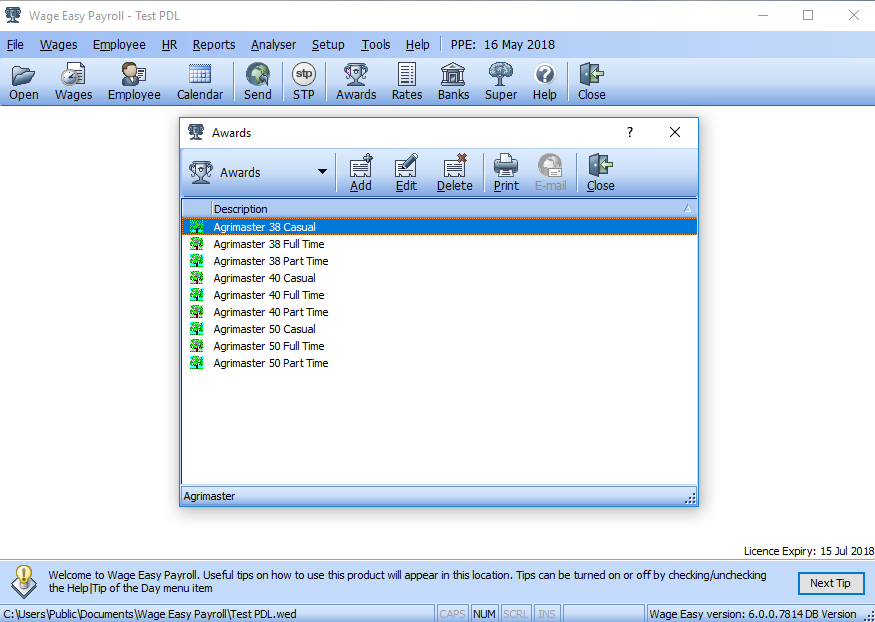The height and width of the screenshot is (622, 875).
Task: Open the Analyser menu
Action: pyautogui.click(x=273, y=45)
